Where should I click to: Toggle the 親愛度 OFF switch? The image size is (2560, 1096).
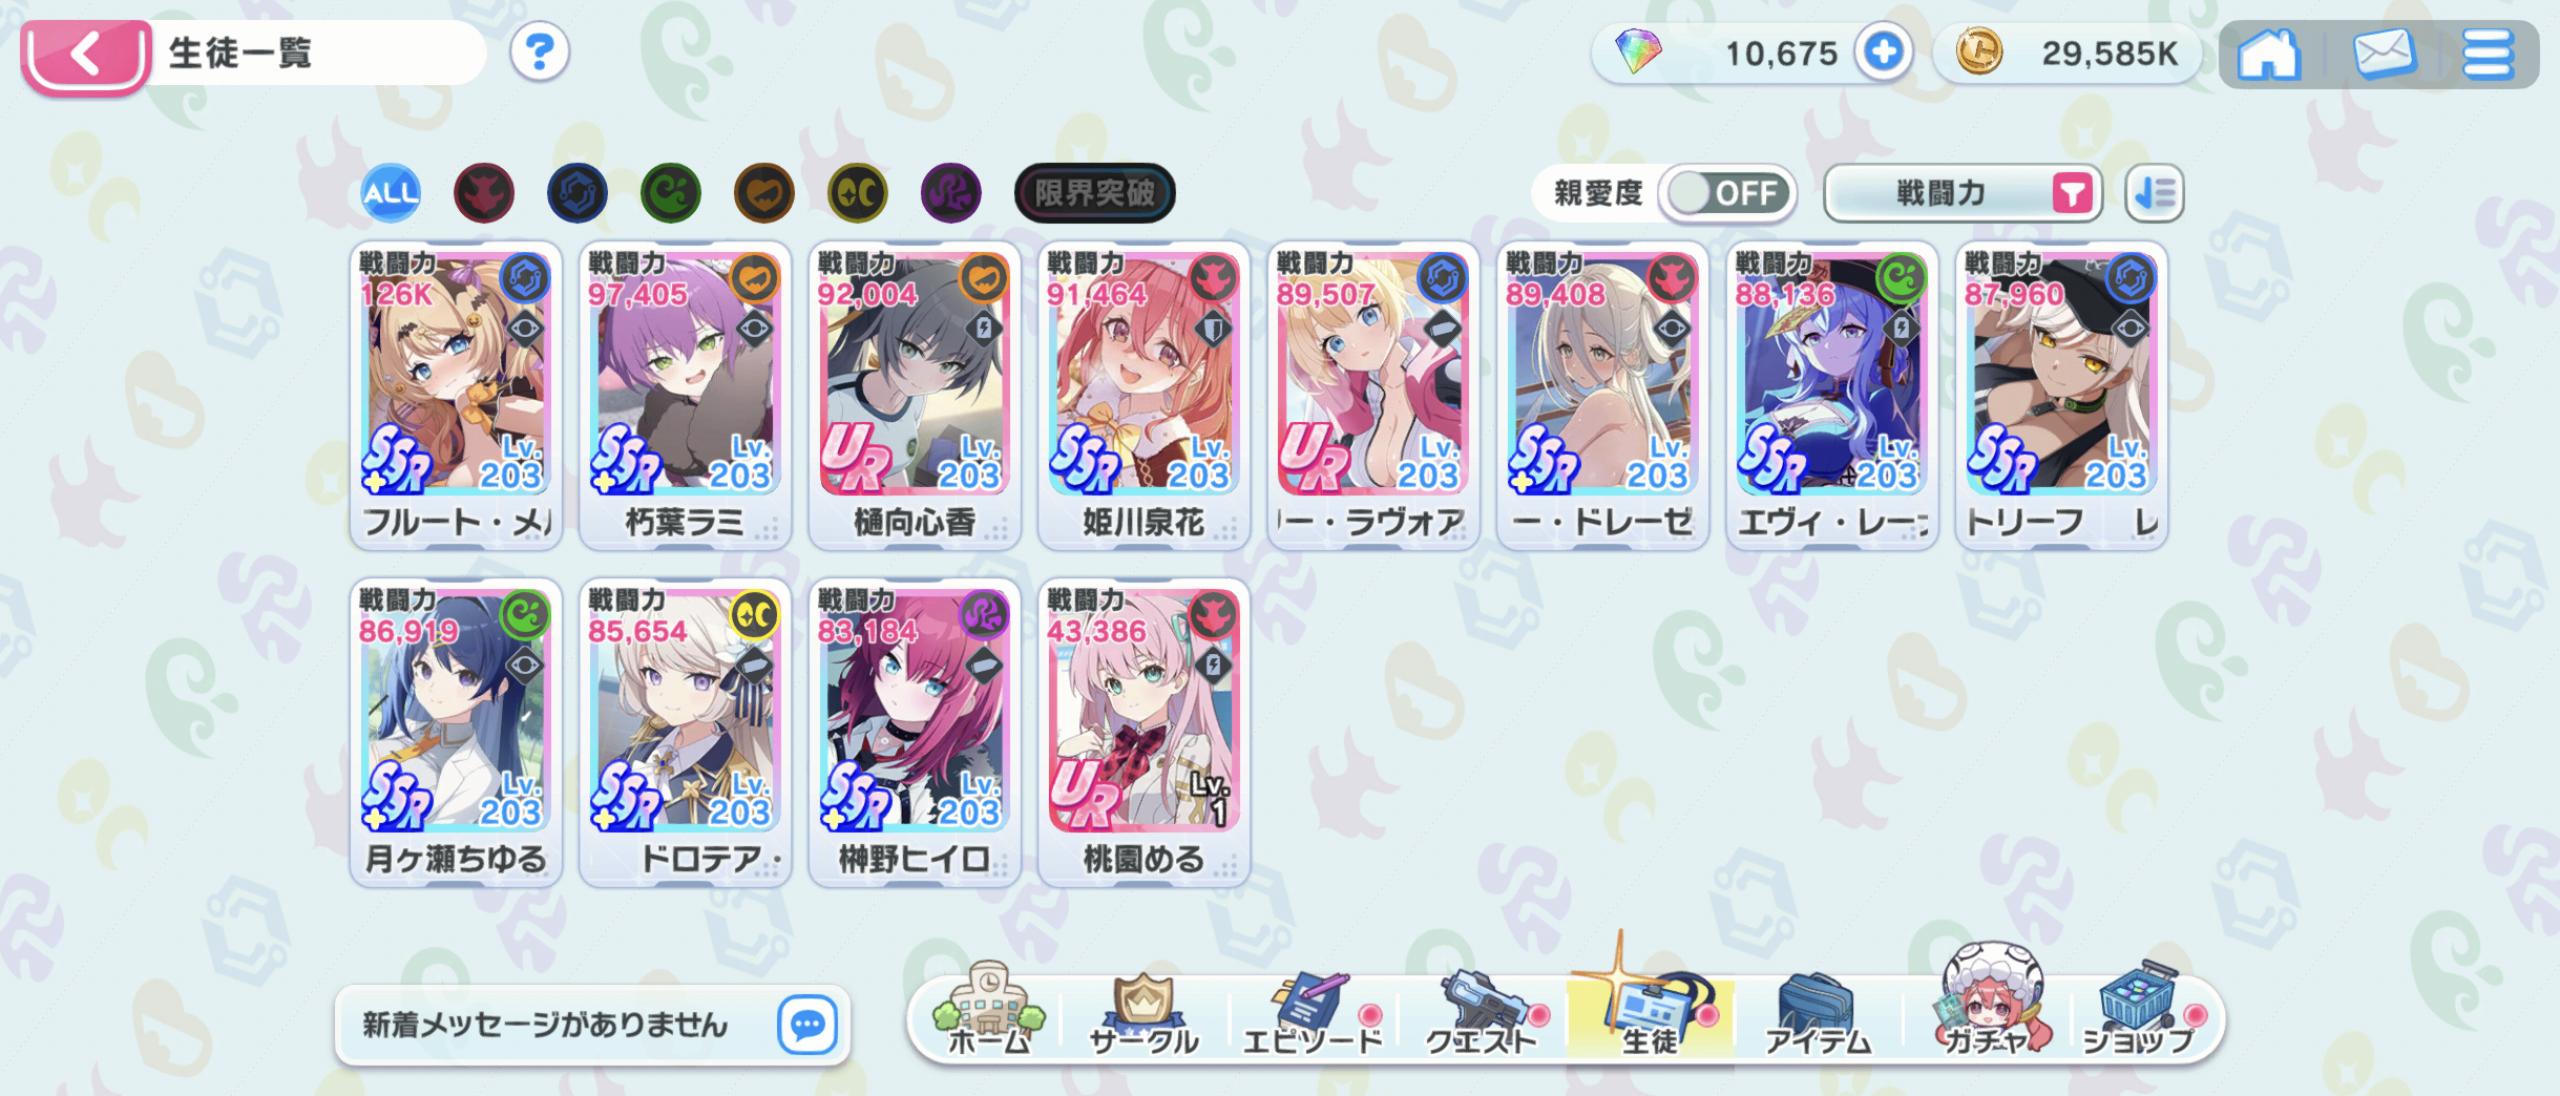1729,193
